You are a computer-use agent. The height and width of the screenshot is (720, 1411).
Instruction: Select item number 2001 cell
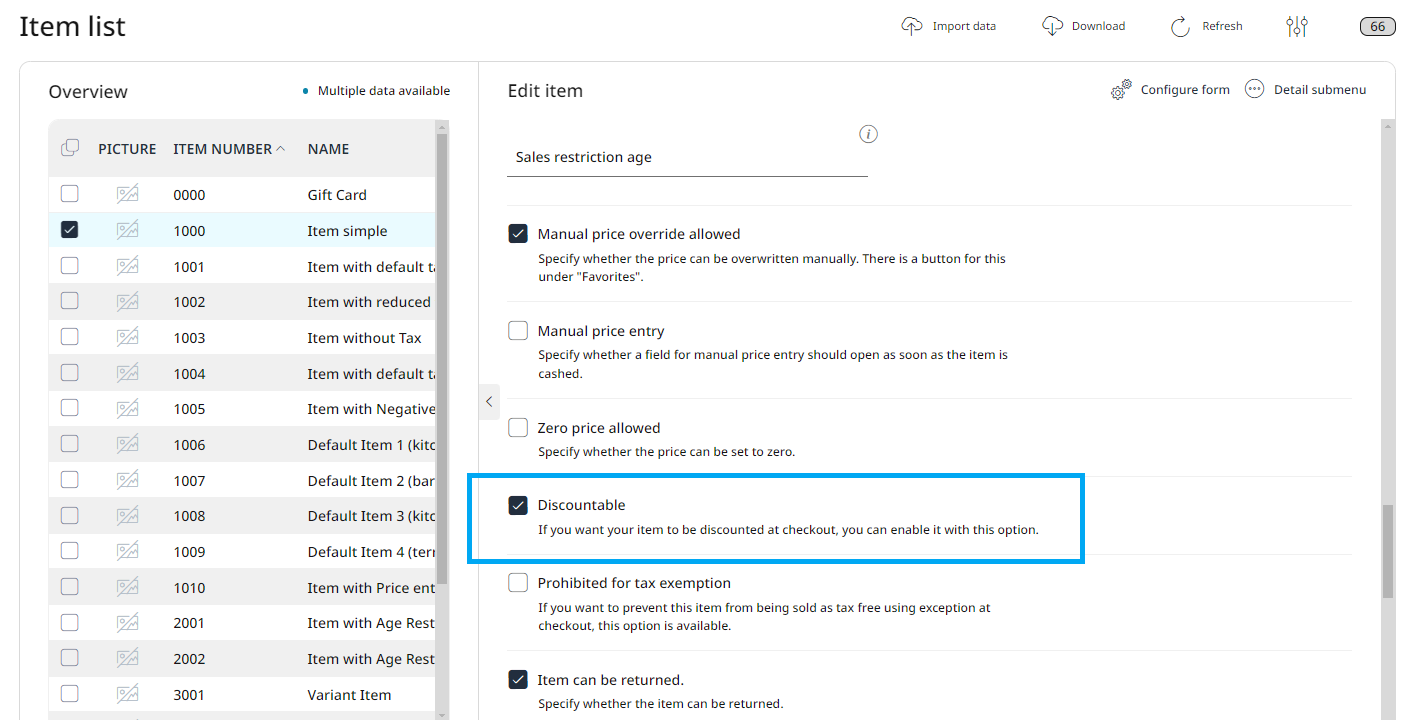click(189, 623)
